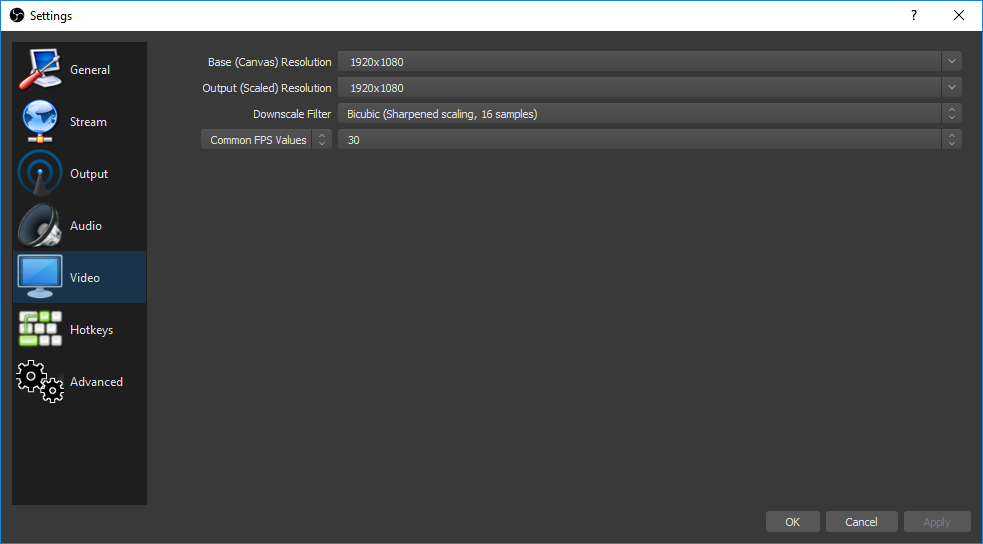Open the FPS value 30 dropdown arrows
This screenshot has width=983, height=544.
(951, 140)
